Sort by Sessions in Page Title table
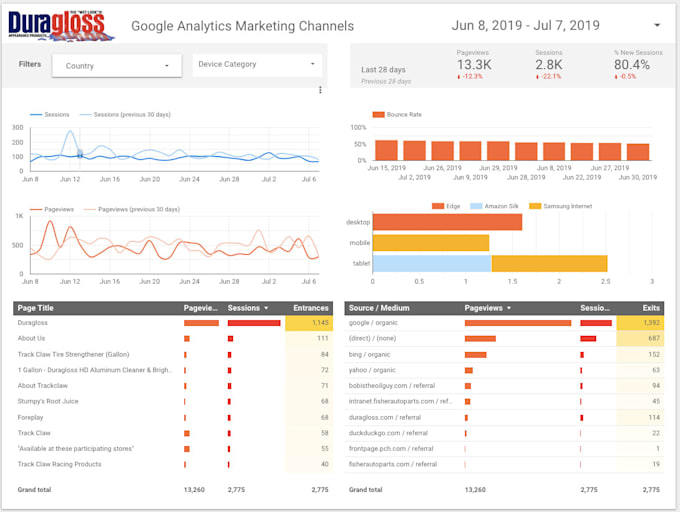The height and width of the screenshot is (512, 680). 248,308
